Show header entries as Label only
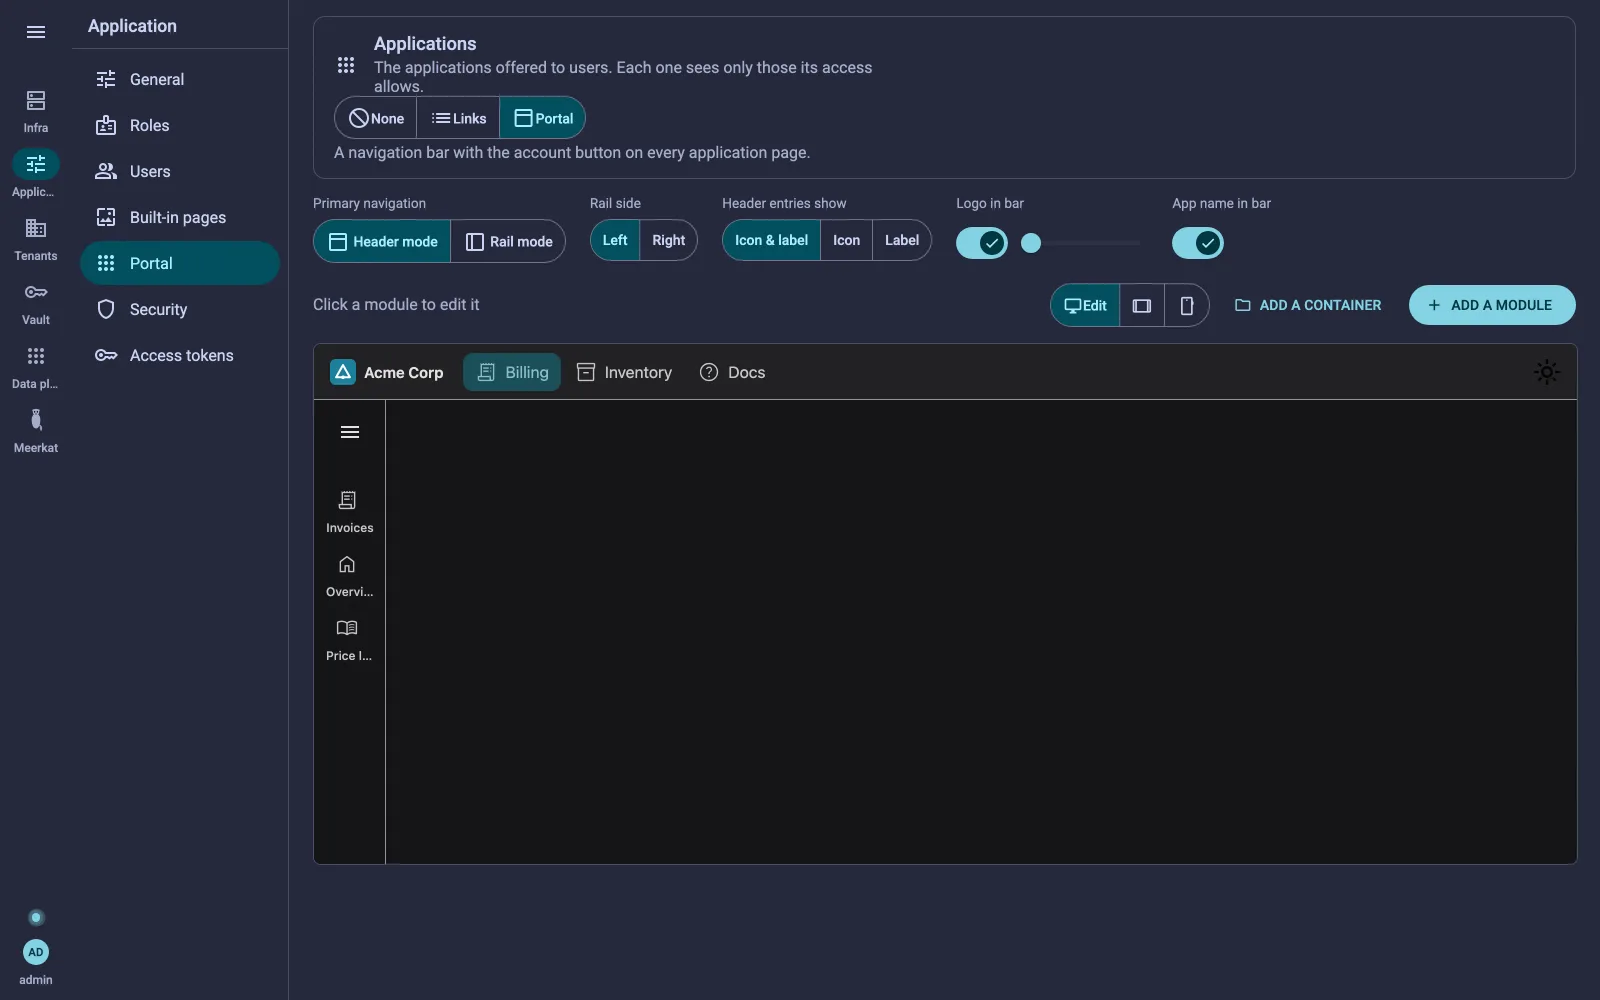Viewport: 1600px width, 1000px height. click(x=902, y=240)
